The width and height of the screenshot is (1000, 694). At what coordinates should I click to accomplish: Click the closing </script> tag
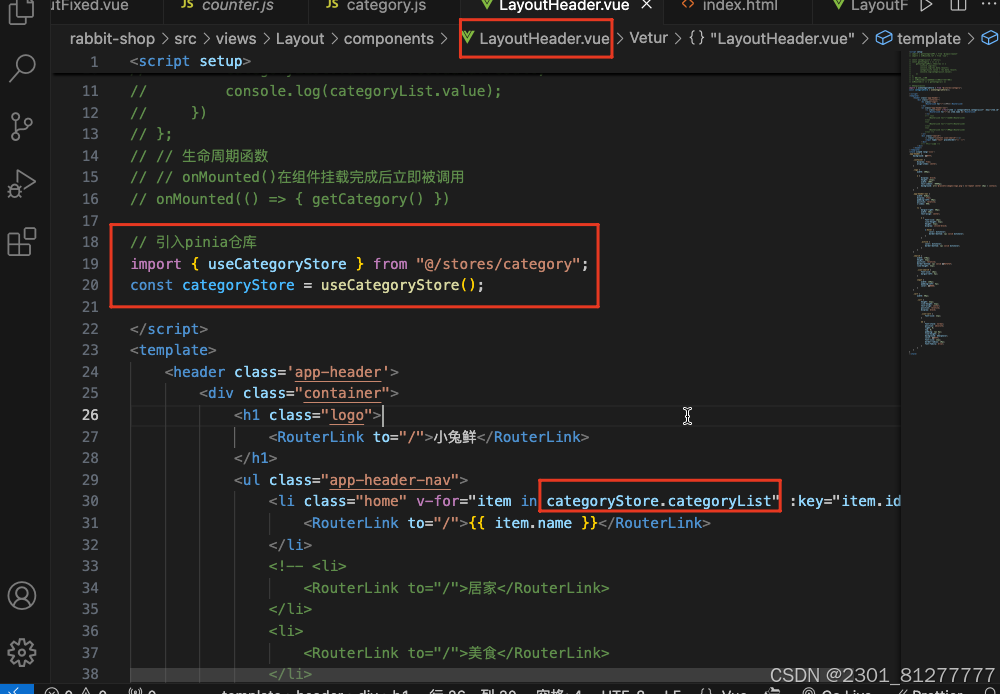coord(168,329)
